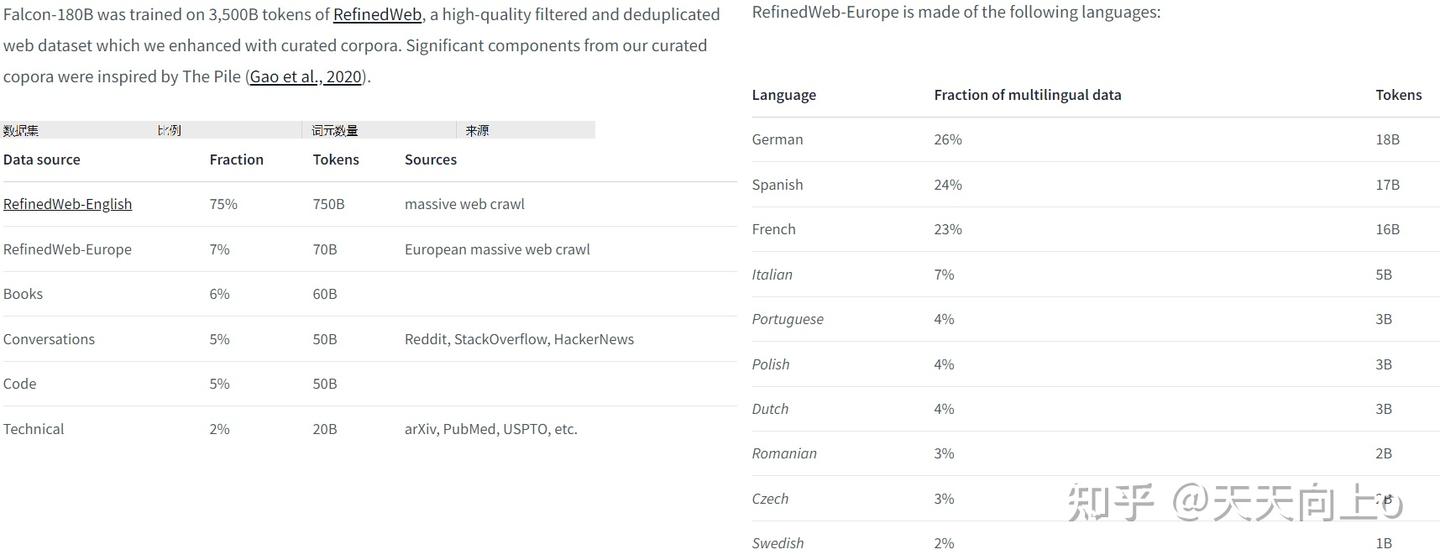The width and height of the screenshot is (1440, 560).
Task: Click the Technical data source cell
Action: tap(33, 429)
